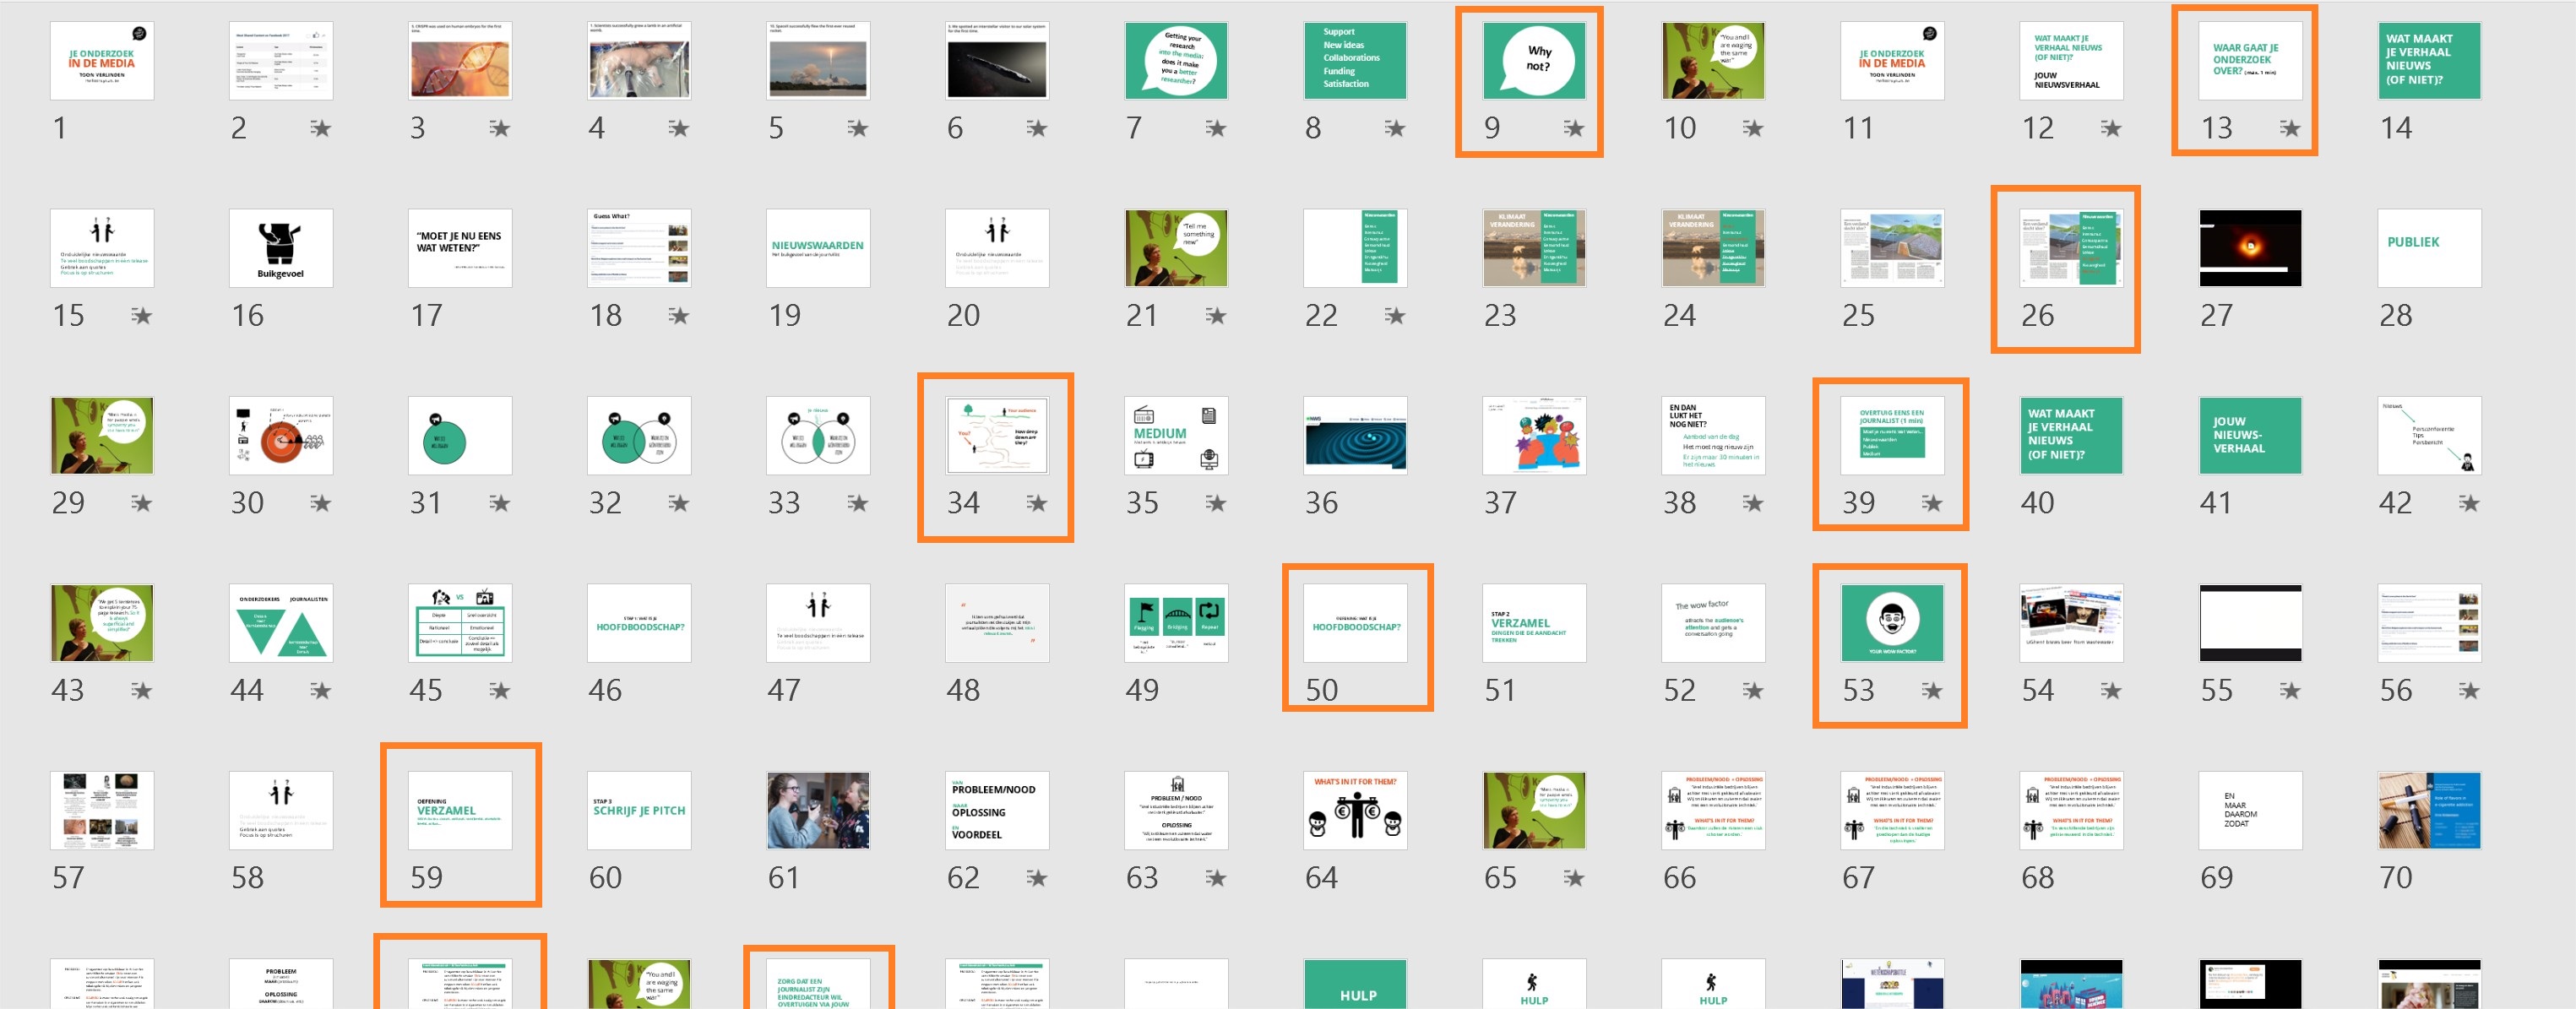2576x1009 pixels.
Task: Click the star icon next to slide 42
Action: 2468,503
